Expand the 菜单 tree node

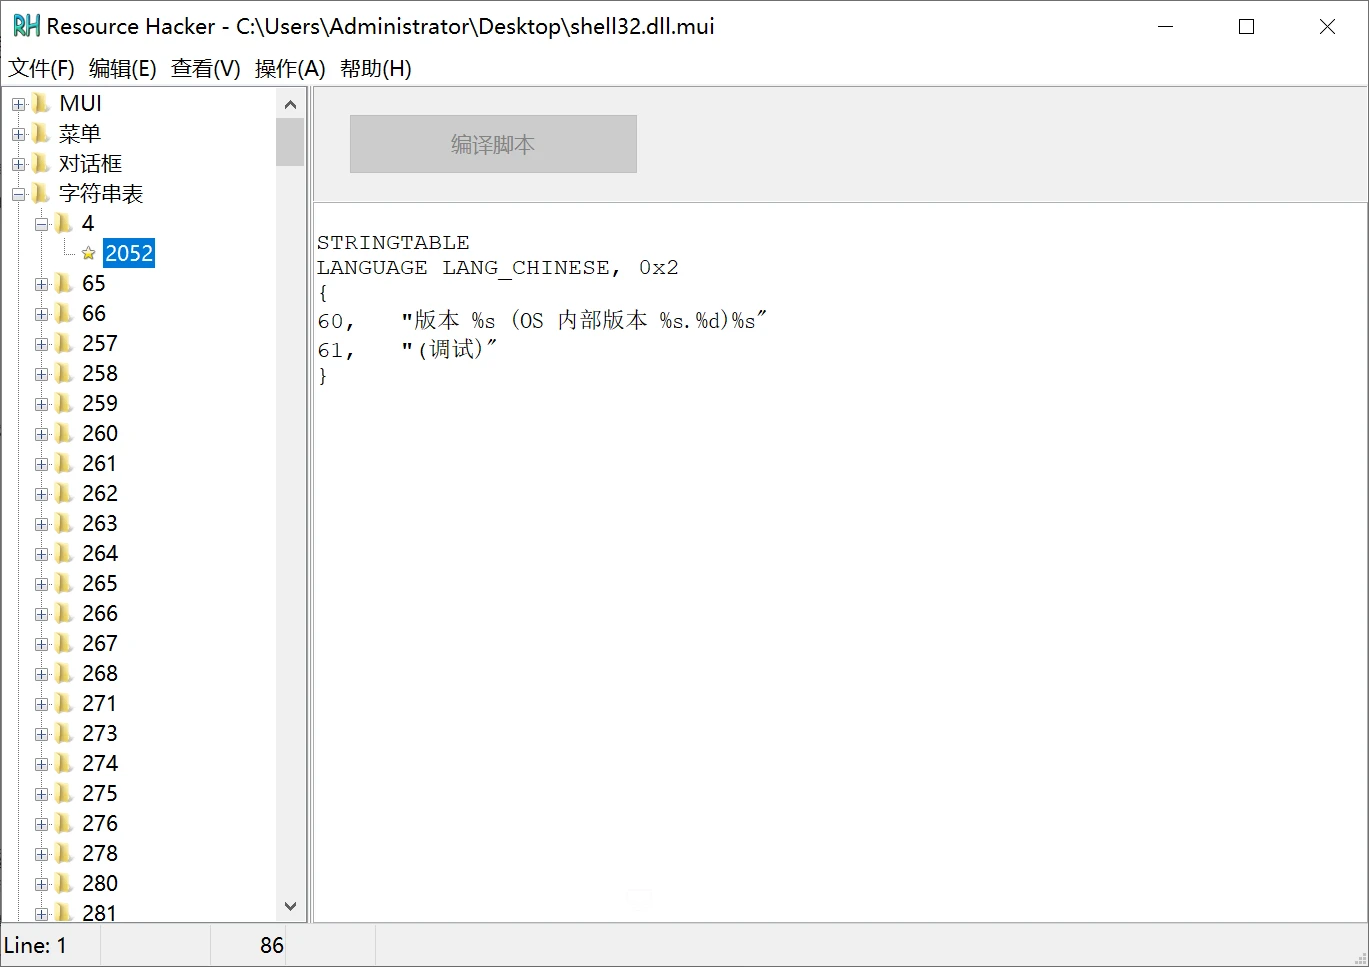[x=18, y=134]
